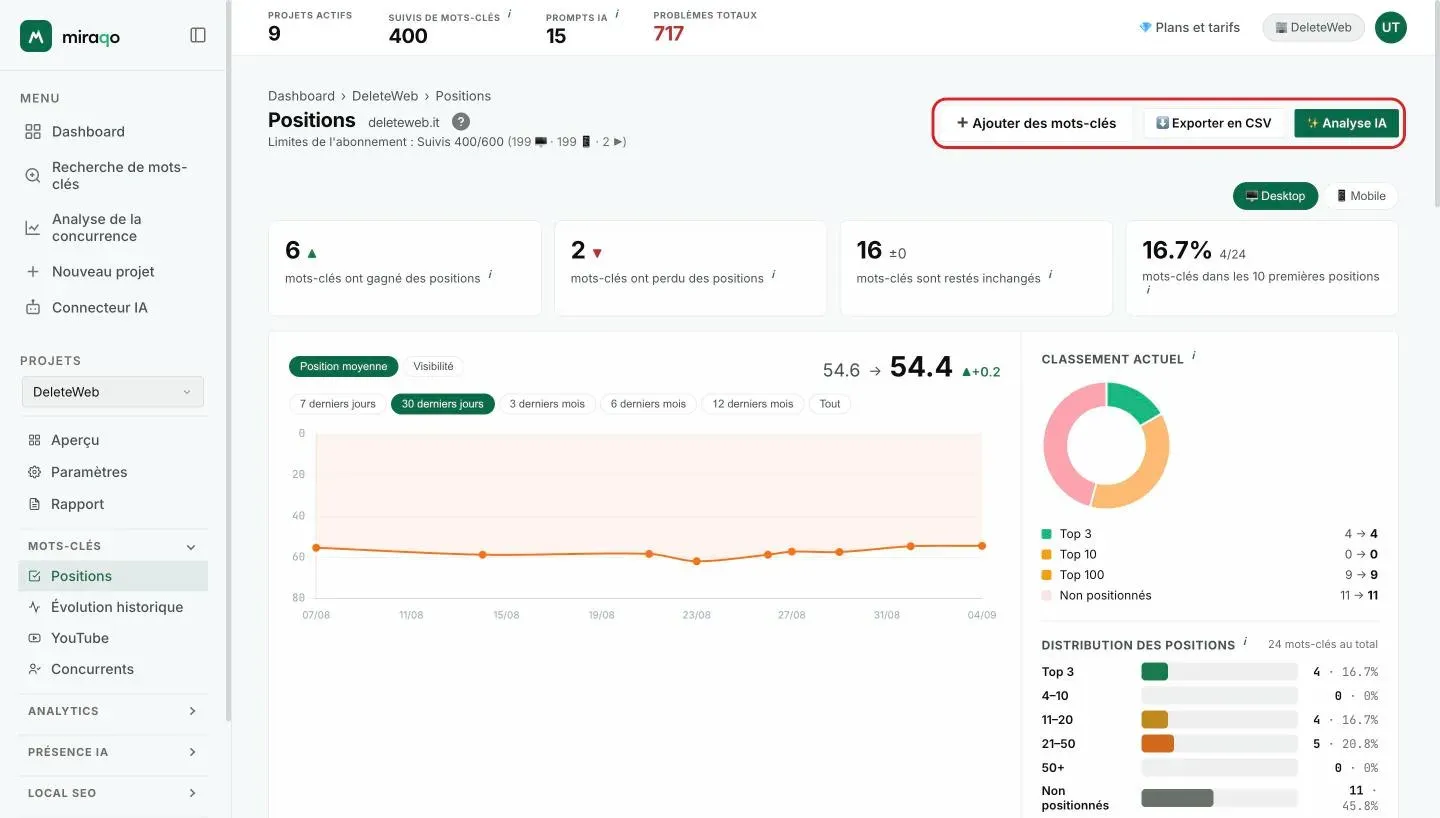The image size is (1440, 818).
Task: Open the UT user avatar menu
Action: [1391, 28]
